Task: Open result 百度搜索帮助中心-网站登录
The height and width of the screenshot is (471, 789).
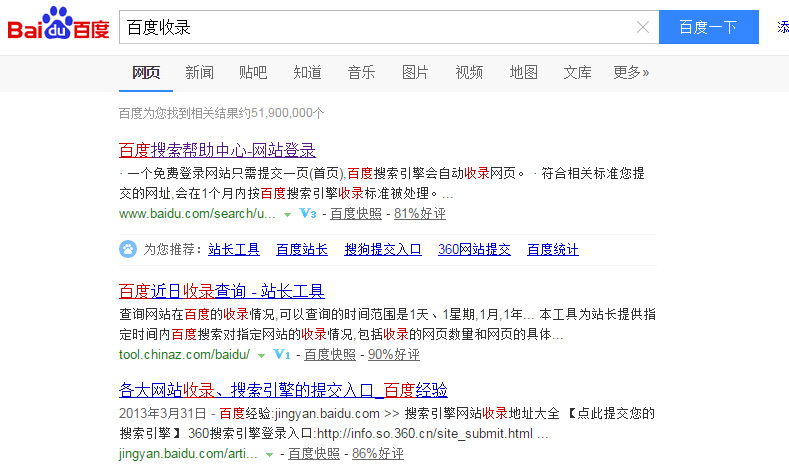Action: (217, 150)
